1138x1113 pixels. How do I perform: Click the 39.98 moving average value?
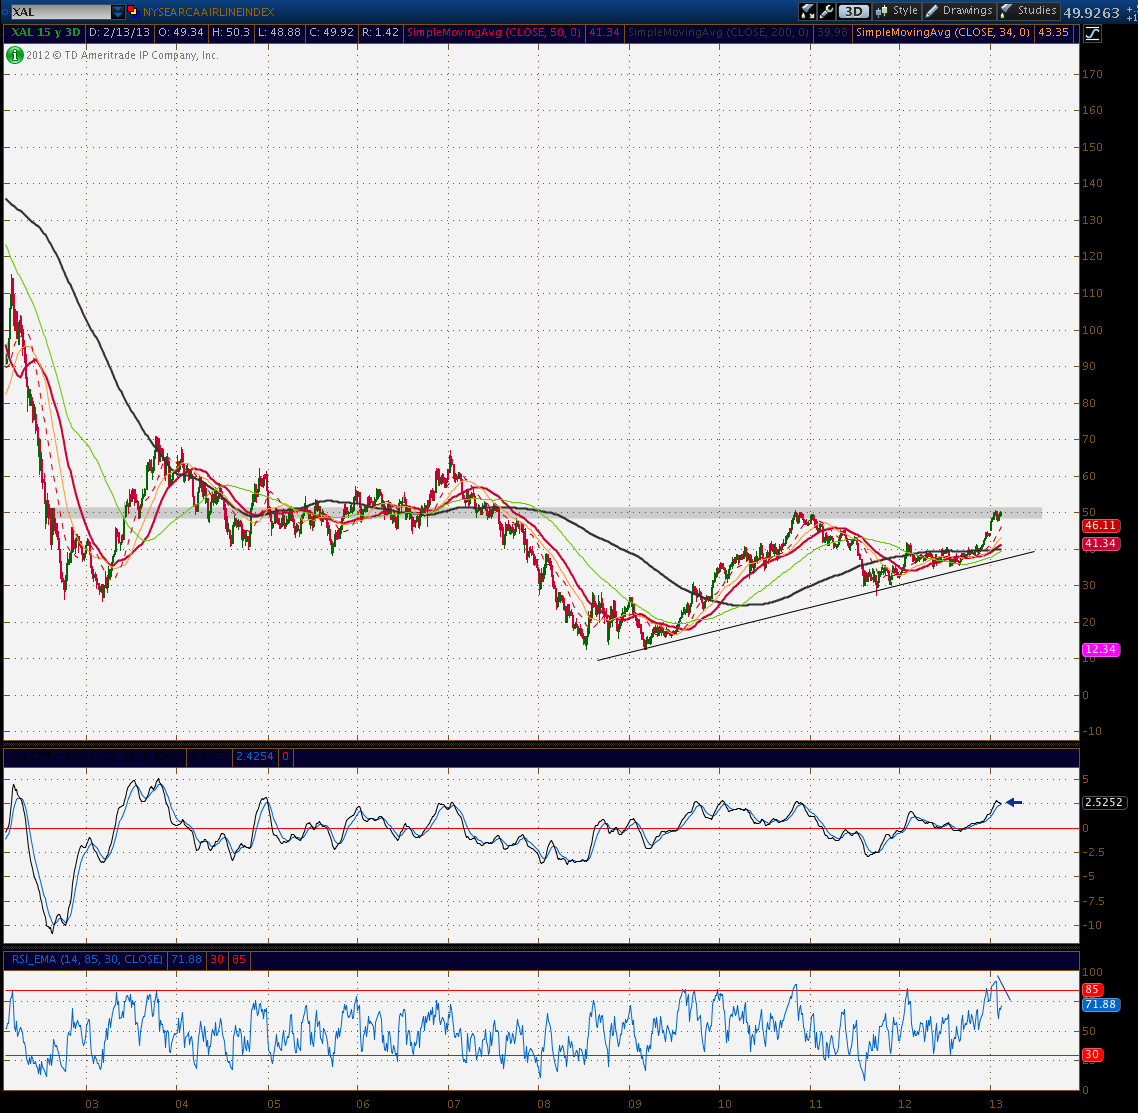tap(832, 32)
